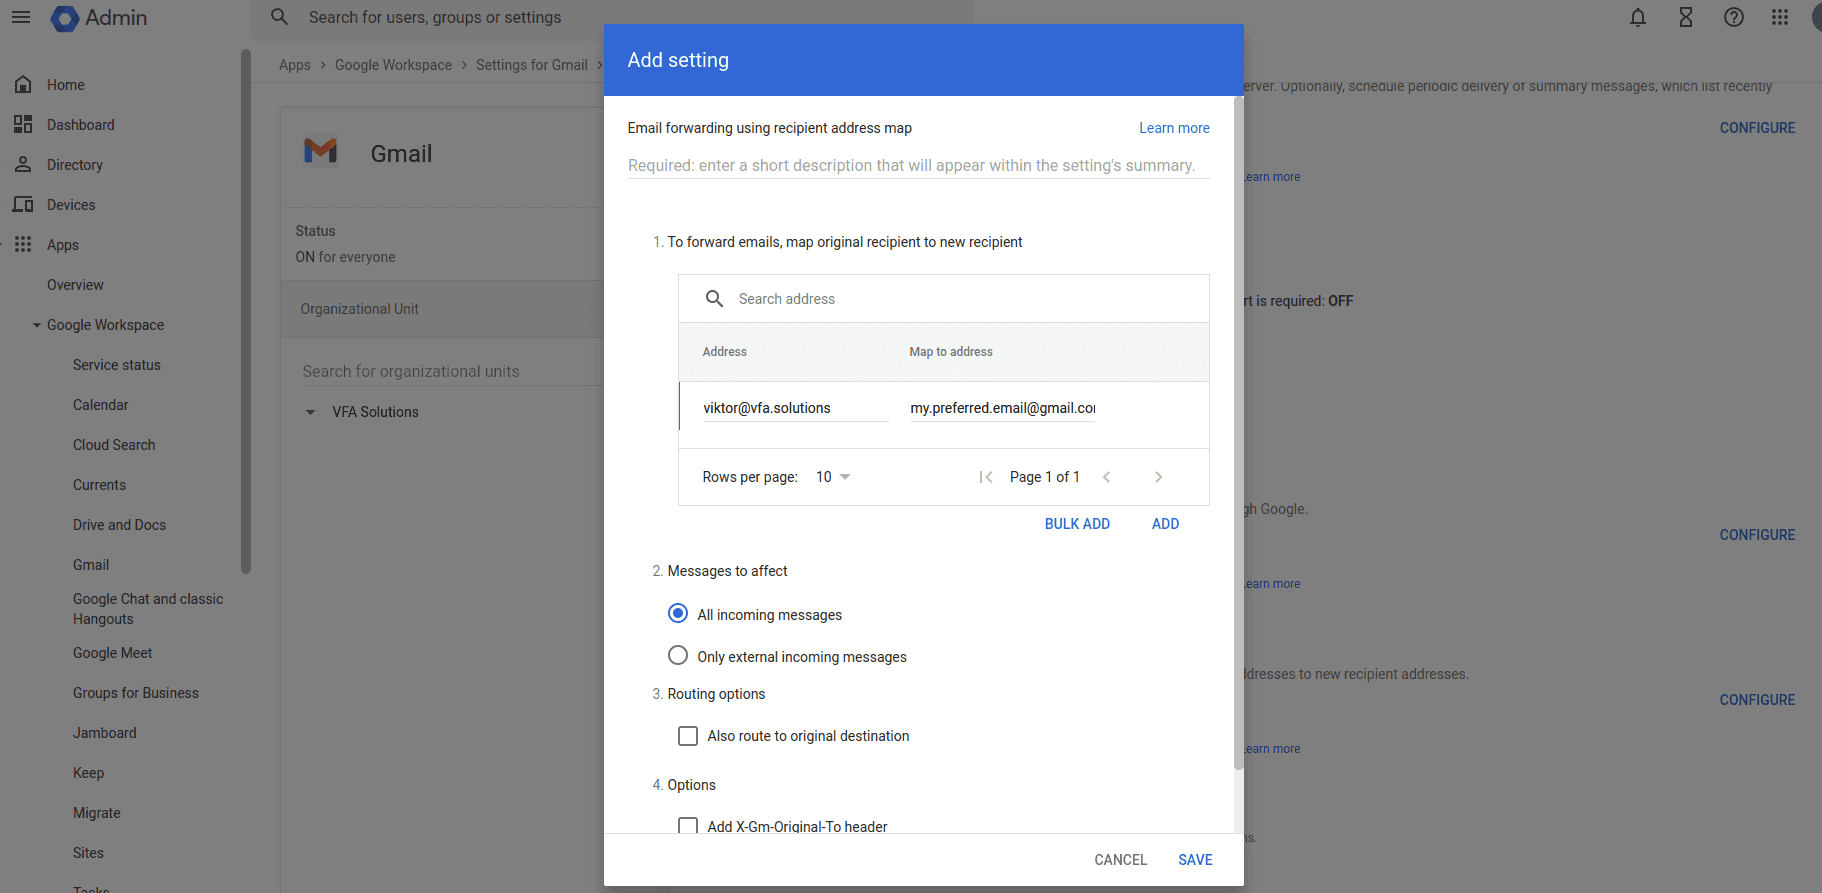Click the Gmail logo icon
Image resolution: width=1822 pixels, height=893 pixels.
320,151
